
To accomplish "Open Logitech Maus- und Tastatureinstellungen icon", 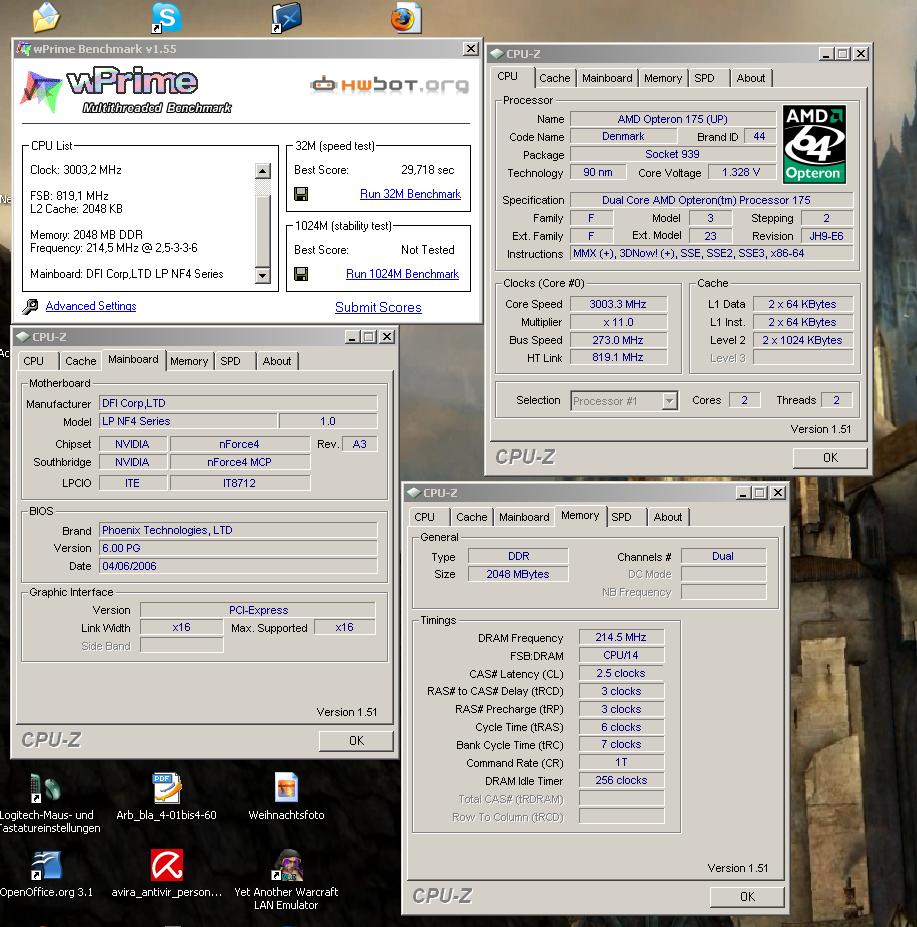I will [46, 789].
